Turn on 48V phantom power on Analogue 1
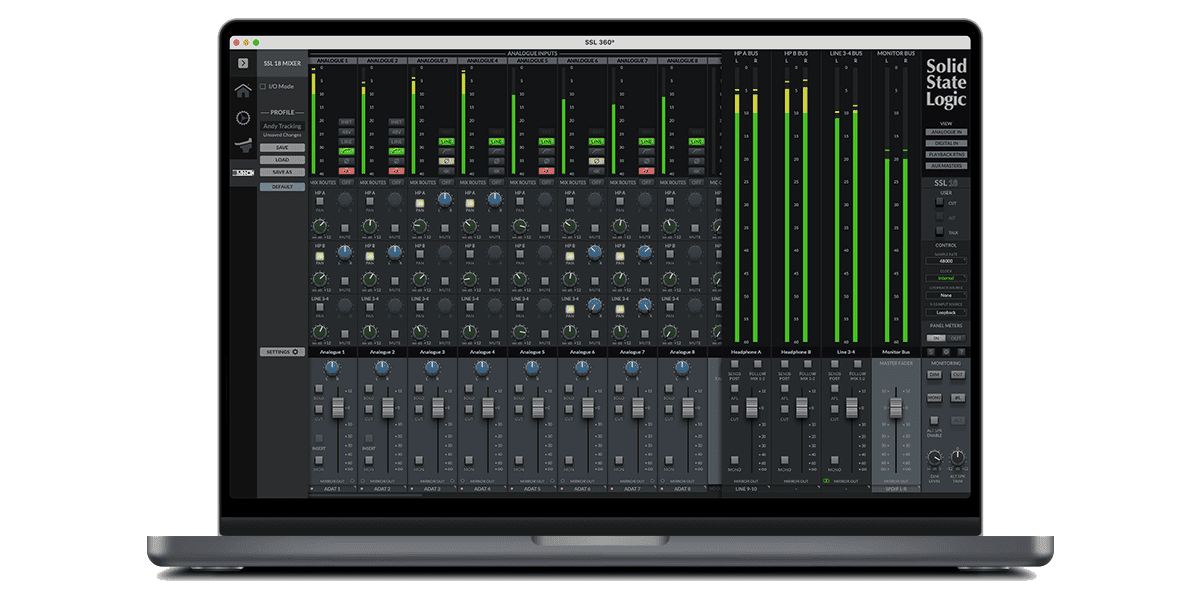The image size is (1200, 600). click(347, 132)
